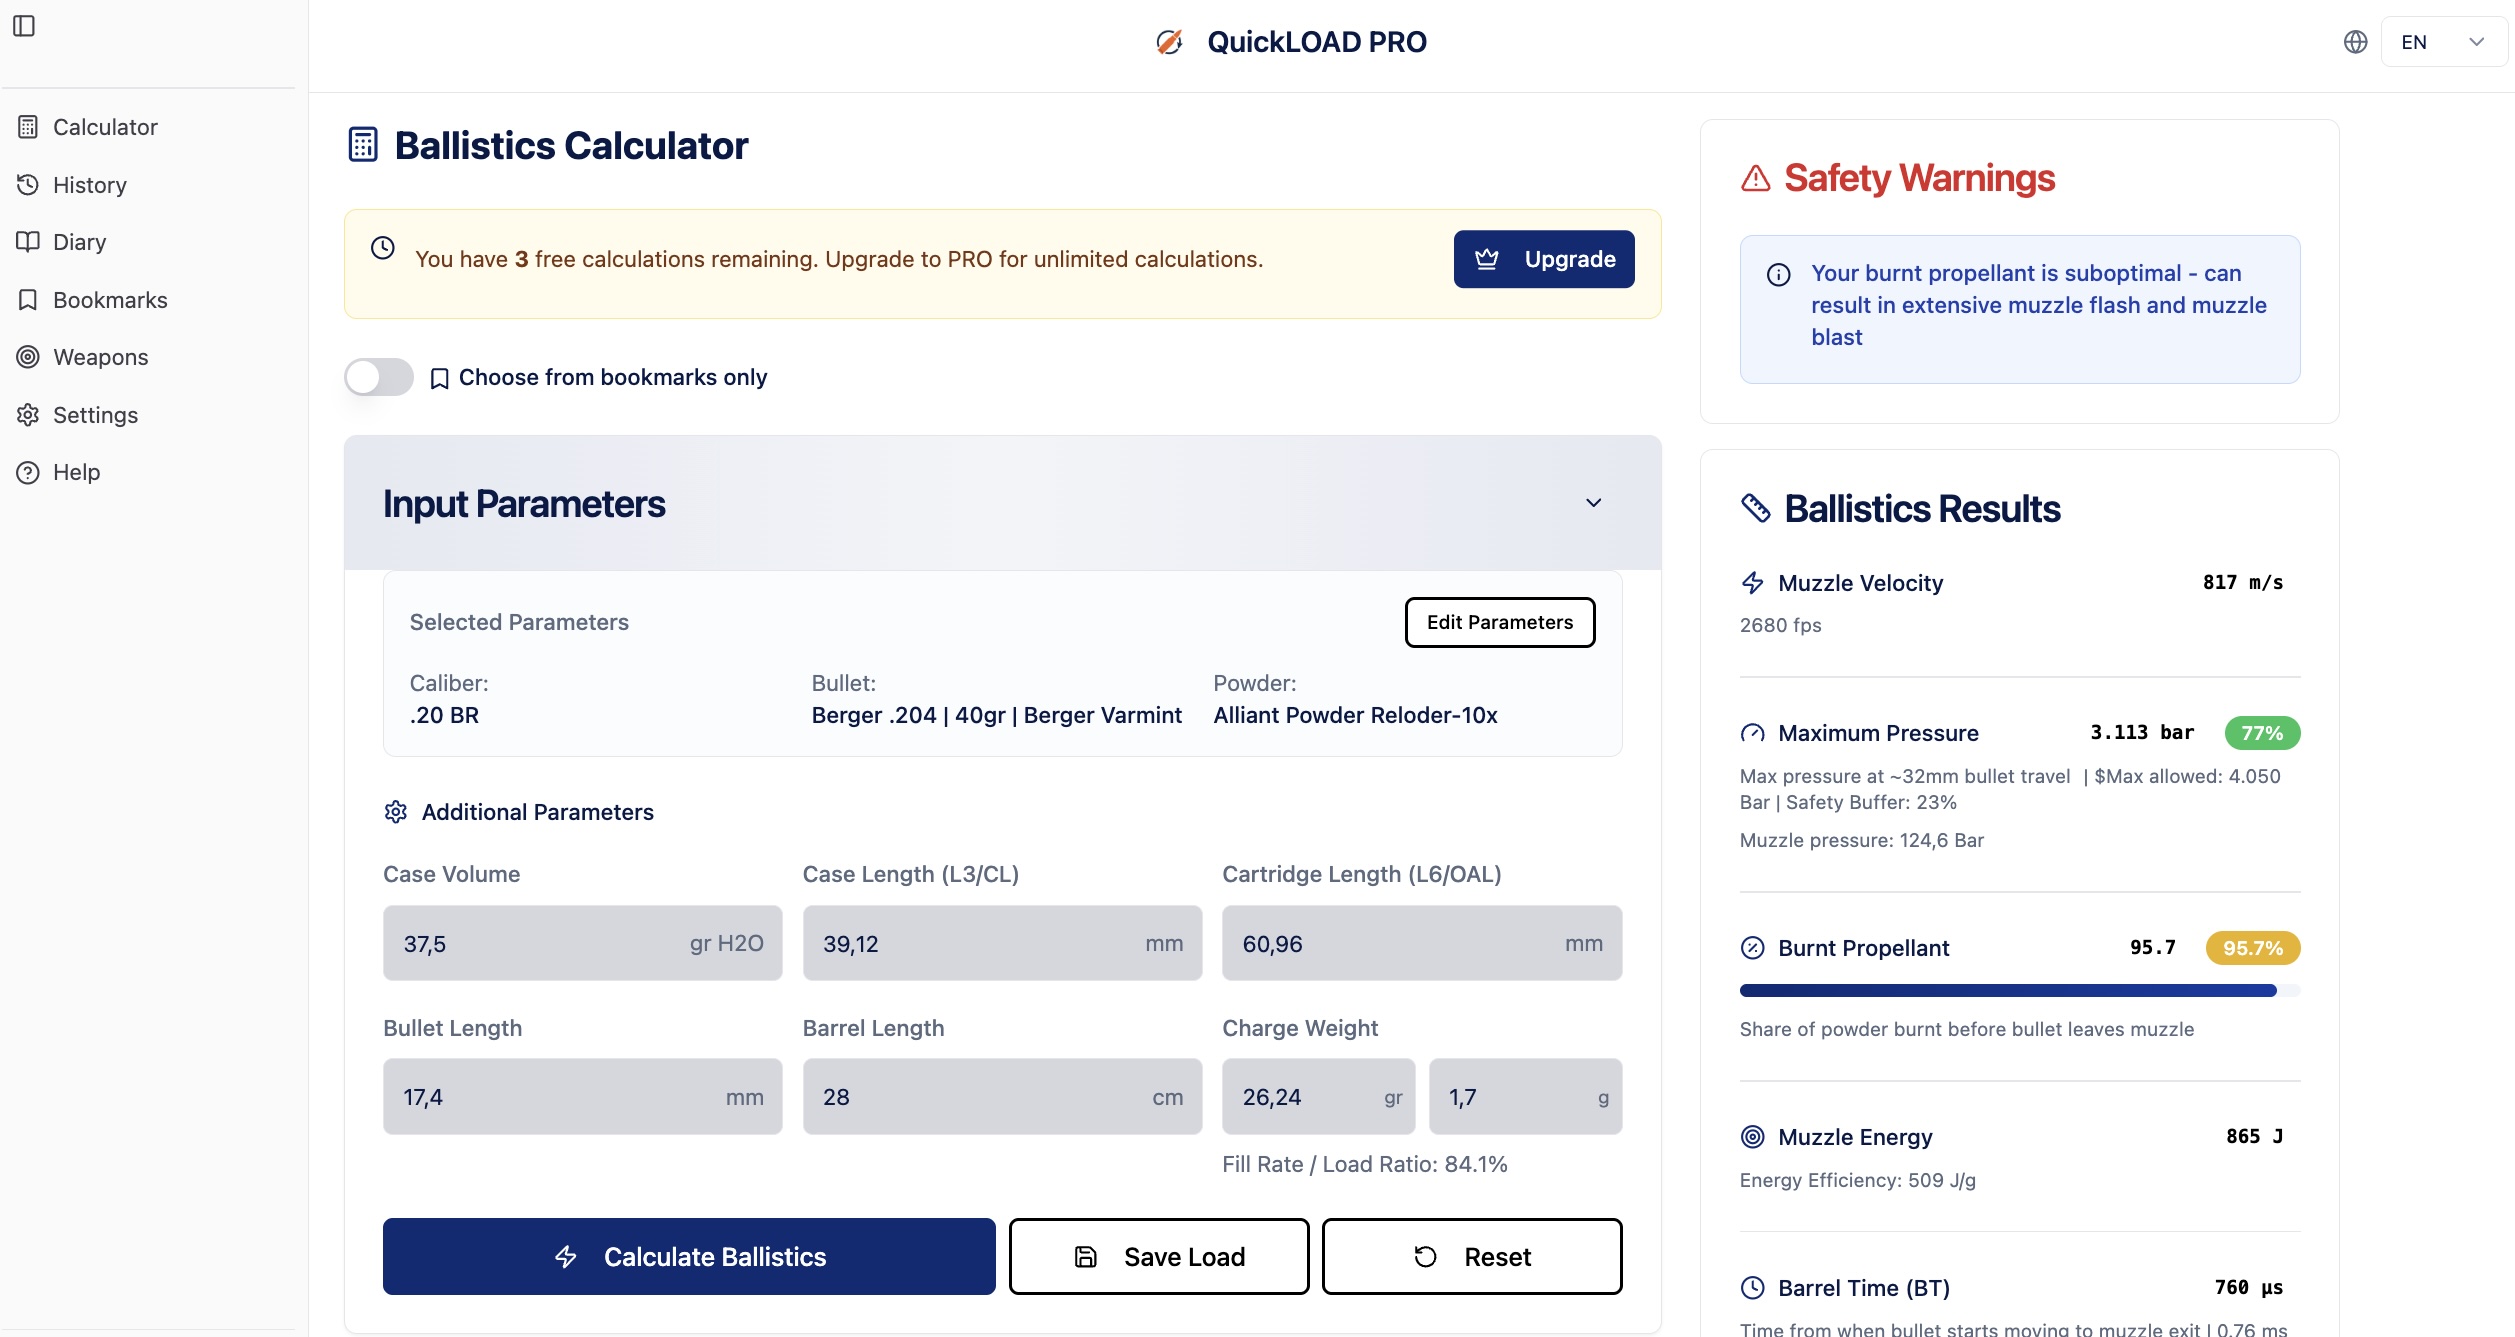2515x1337 pixels.
Task: Click the Additional Parameters gear icon
Action: tap(396, 812)
